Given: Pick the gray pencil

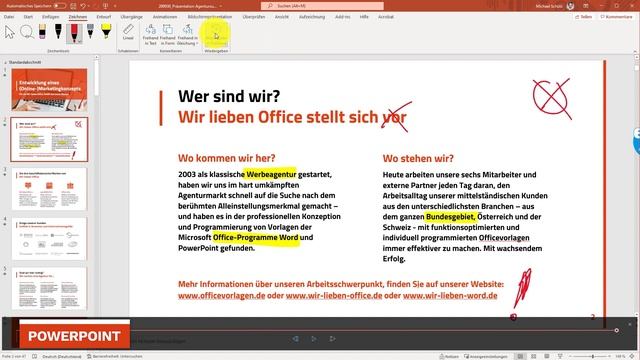Looking at the screenshot, I should (x=90, y=32).
